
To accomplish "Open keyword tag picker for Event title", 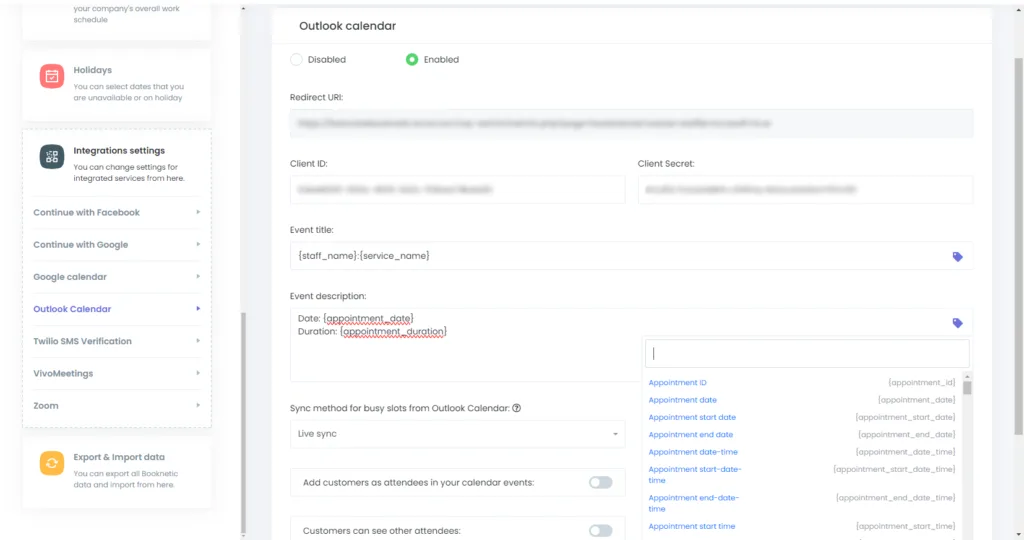I will tap(957, 257).
